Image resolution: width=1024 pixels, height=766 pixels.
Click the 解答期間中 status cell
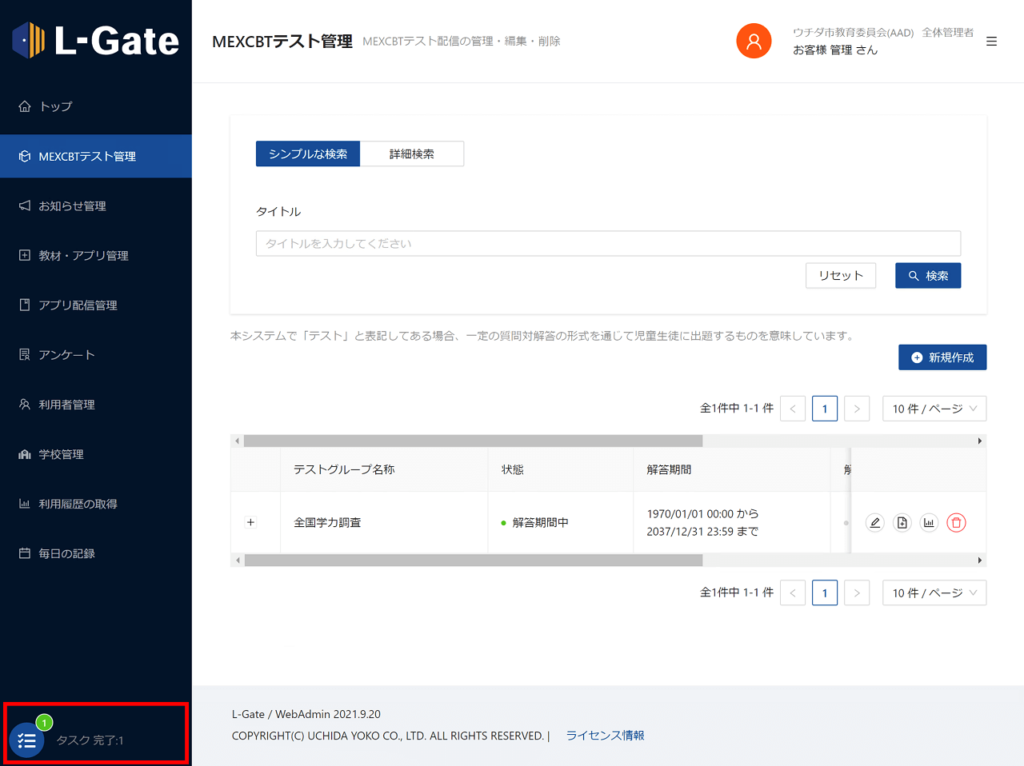[560, 522]
